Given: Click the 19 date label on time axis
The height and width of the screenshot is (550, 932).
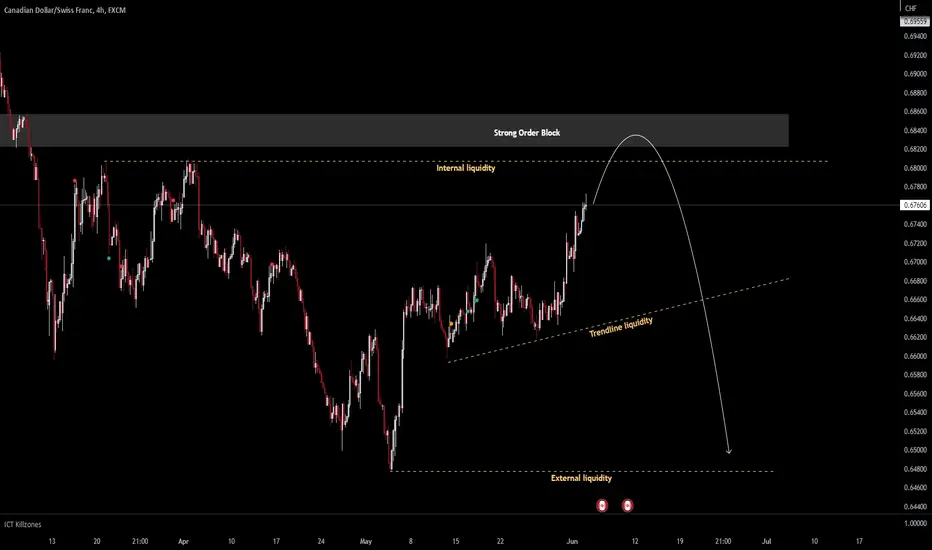Looking at the screenshot, I should pyautogui.click(x=679, y=541).
